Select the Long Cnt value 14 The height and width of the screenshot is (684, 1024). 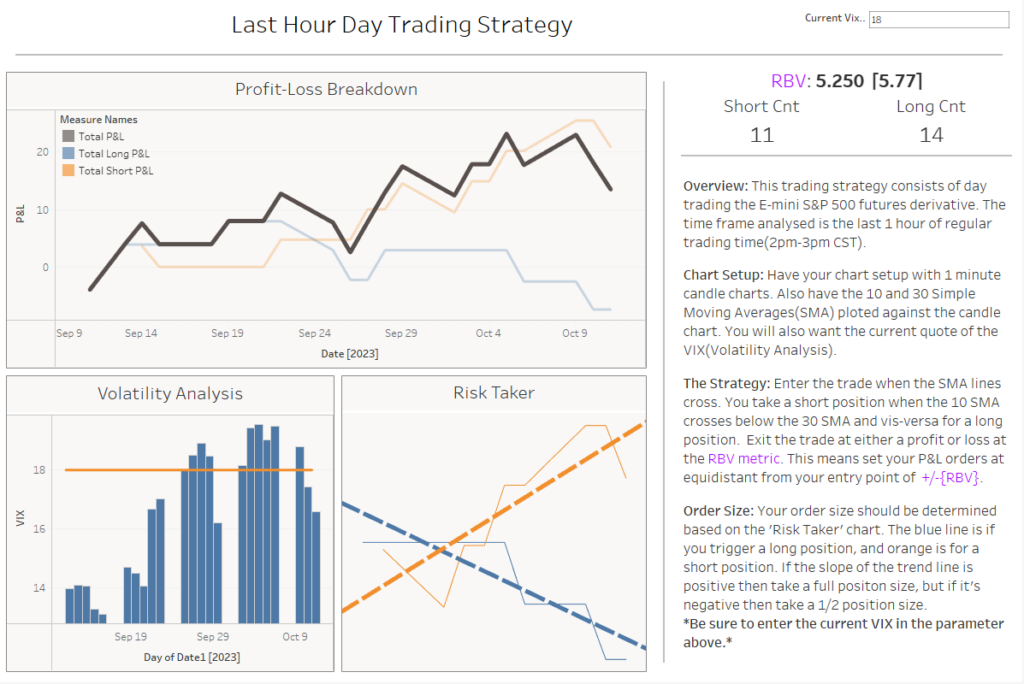(x=931, y=134)
